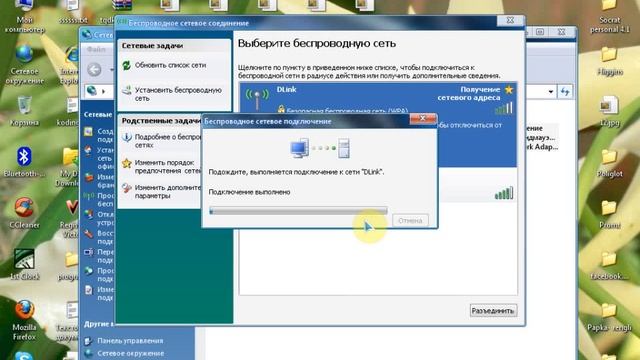The height and width of the screenshot is (360, 640).
Task: Close the connection progress dialog
Action: (x=423, y=119)
